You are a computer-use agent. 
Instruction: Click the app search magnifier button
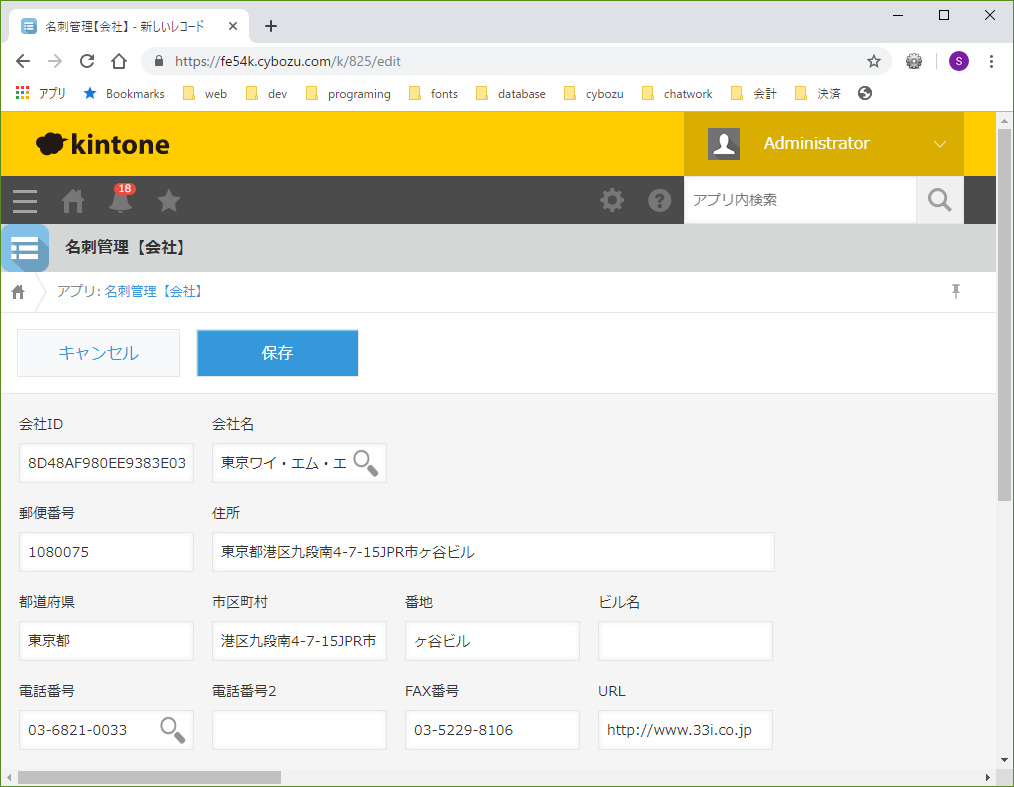tap(940, 200)
